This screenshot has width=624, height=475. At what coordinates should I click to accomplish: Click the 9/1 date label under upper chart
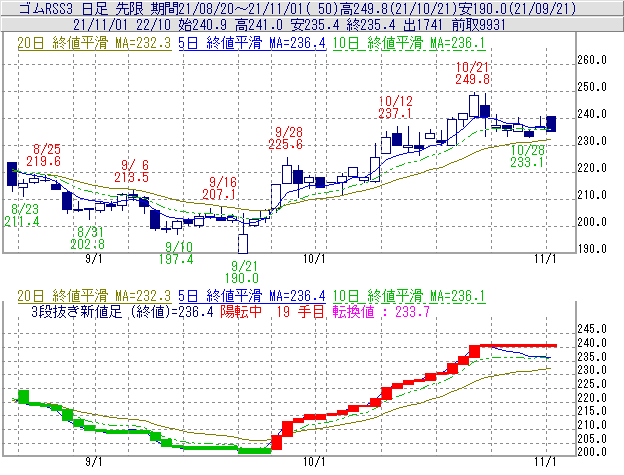(x=94, y=259)
